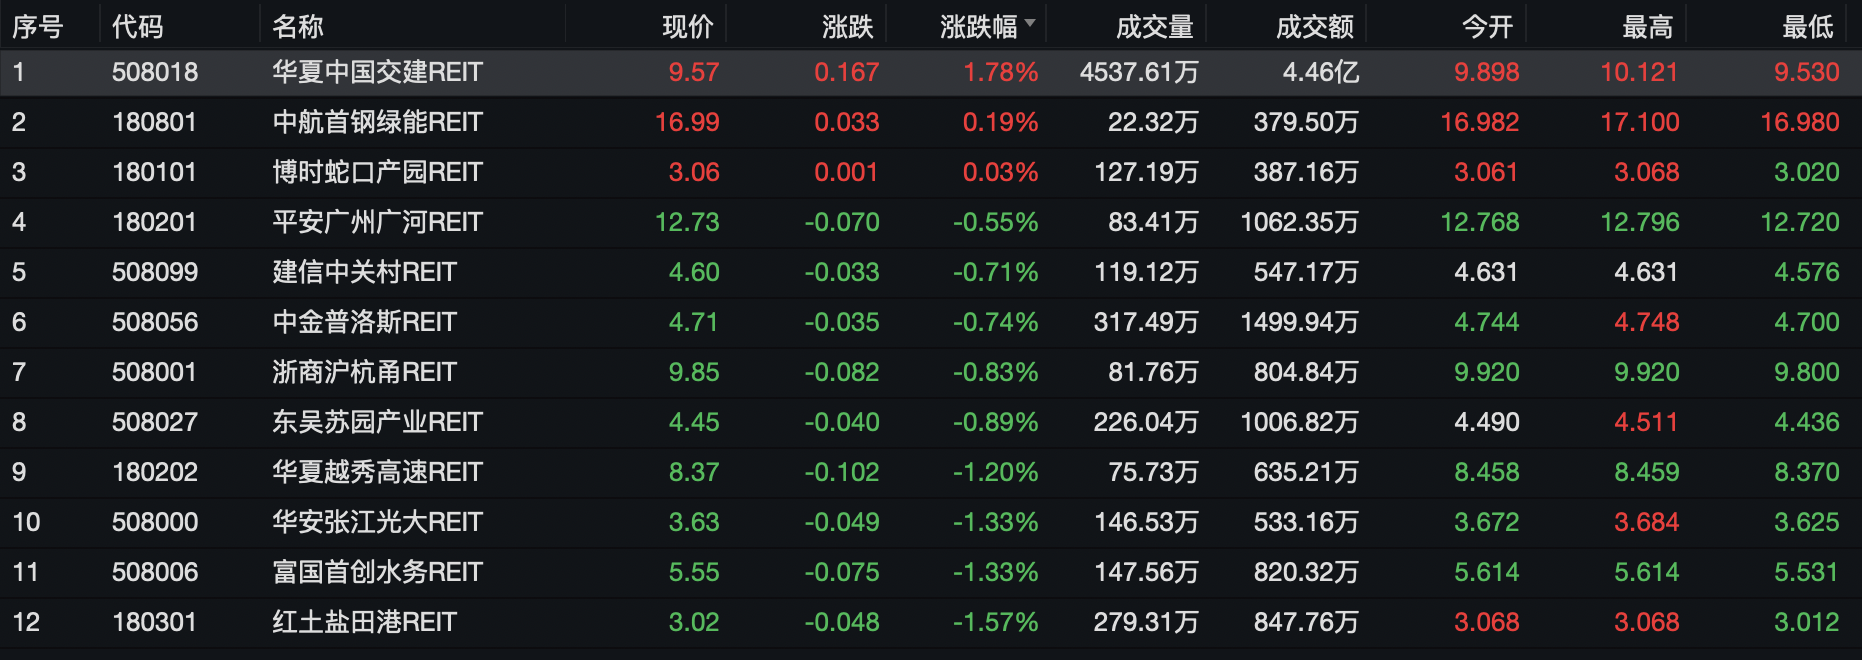Click the 最低 column header
The height and width of the screenshot is (660, 1862).
tap(1807, 27)
